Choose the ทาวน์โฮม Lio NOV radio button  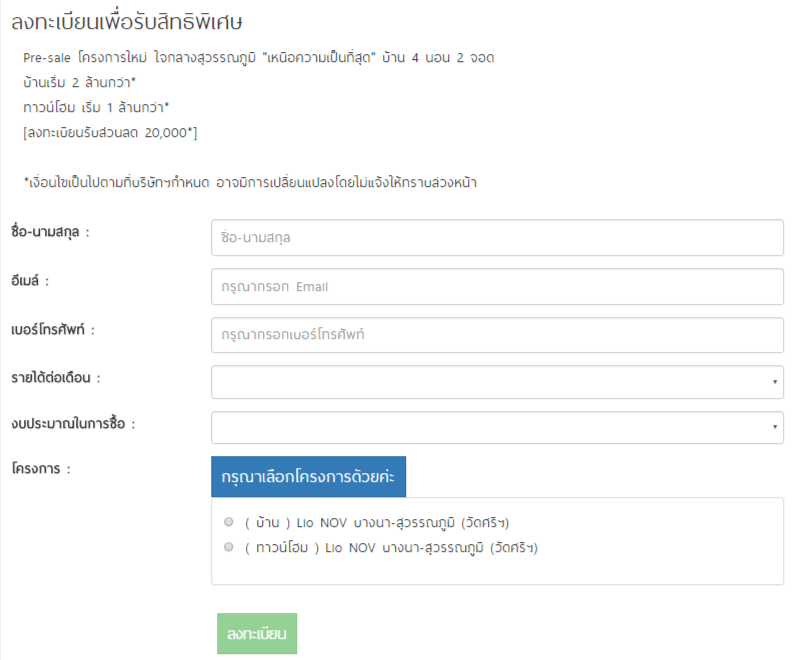(x=229, y=547)
